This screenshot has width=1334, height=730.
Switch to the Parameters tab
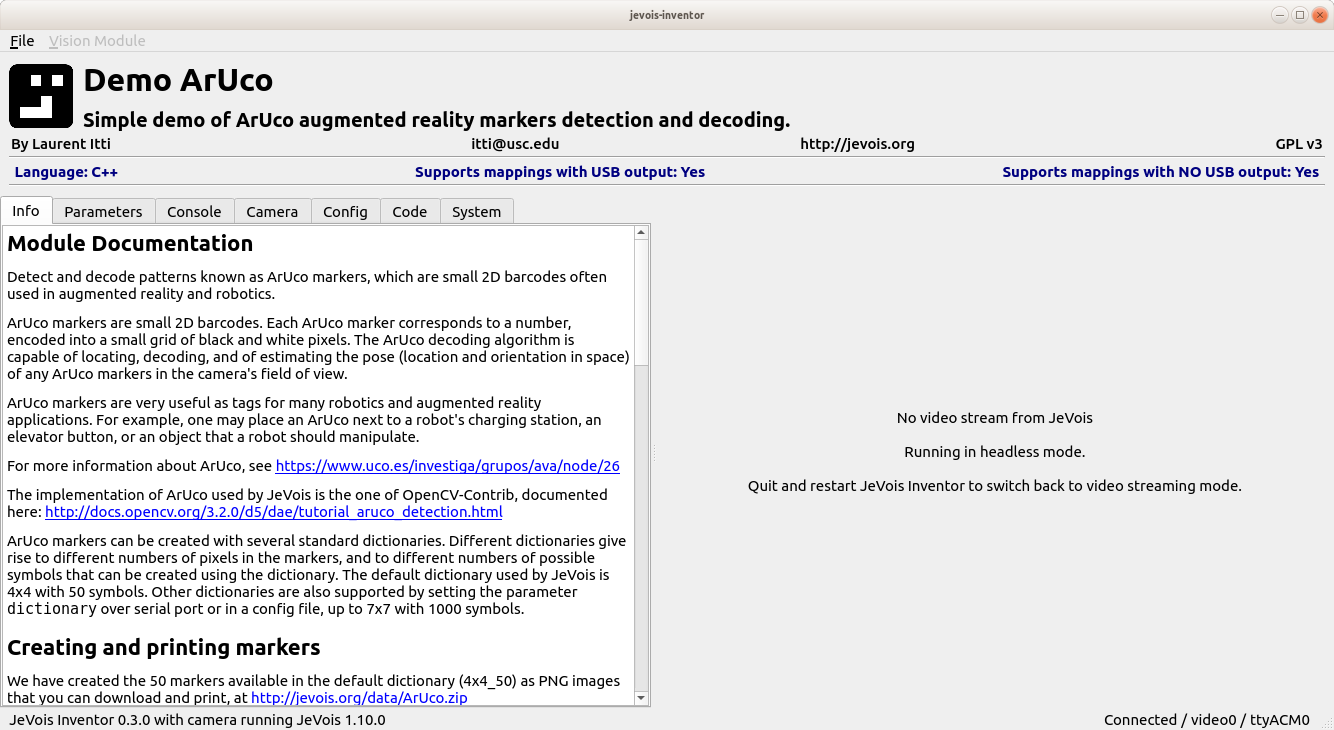click(x=103, y=211)
